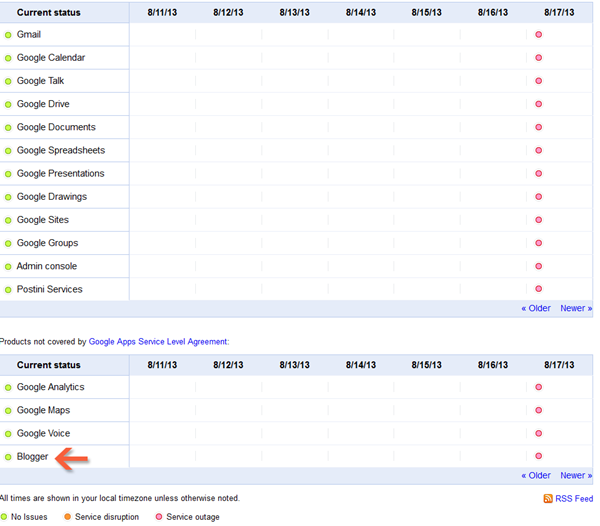The height and width of the screenshot is (526, 600).
Task: Click the green status dot beside Google Talk
Action: (x=8, y=81)
